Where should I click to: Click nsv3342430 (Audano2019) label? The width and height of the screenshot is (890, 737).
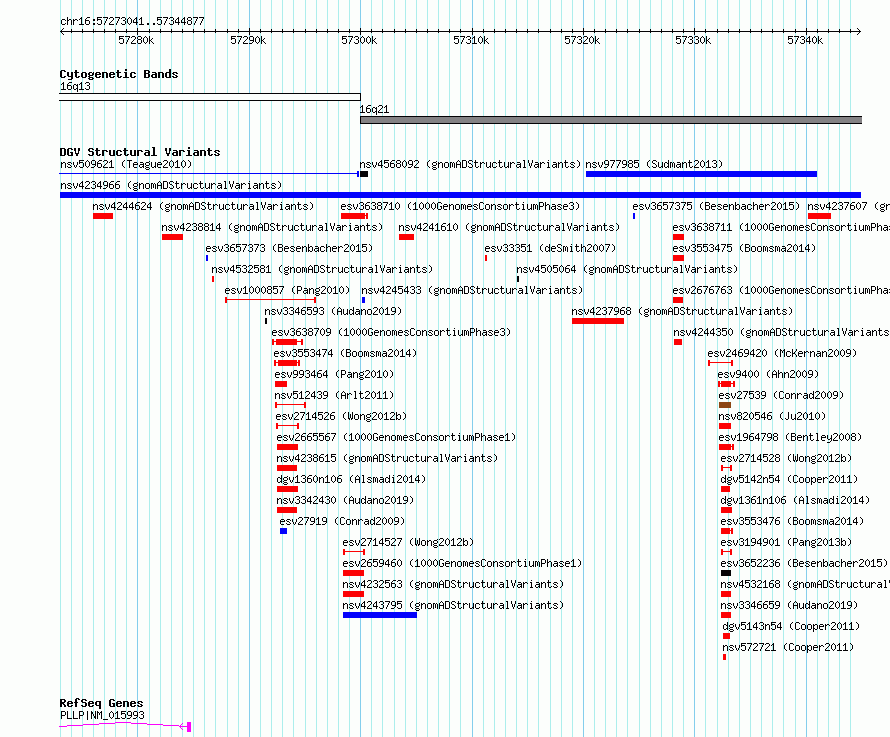tap(345, 500)
